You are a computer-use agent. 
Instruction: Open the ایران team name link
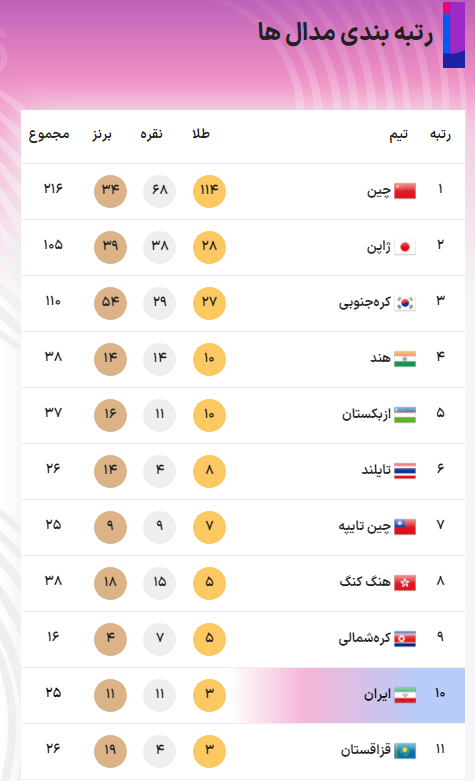(x=377, y=695)
